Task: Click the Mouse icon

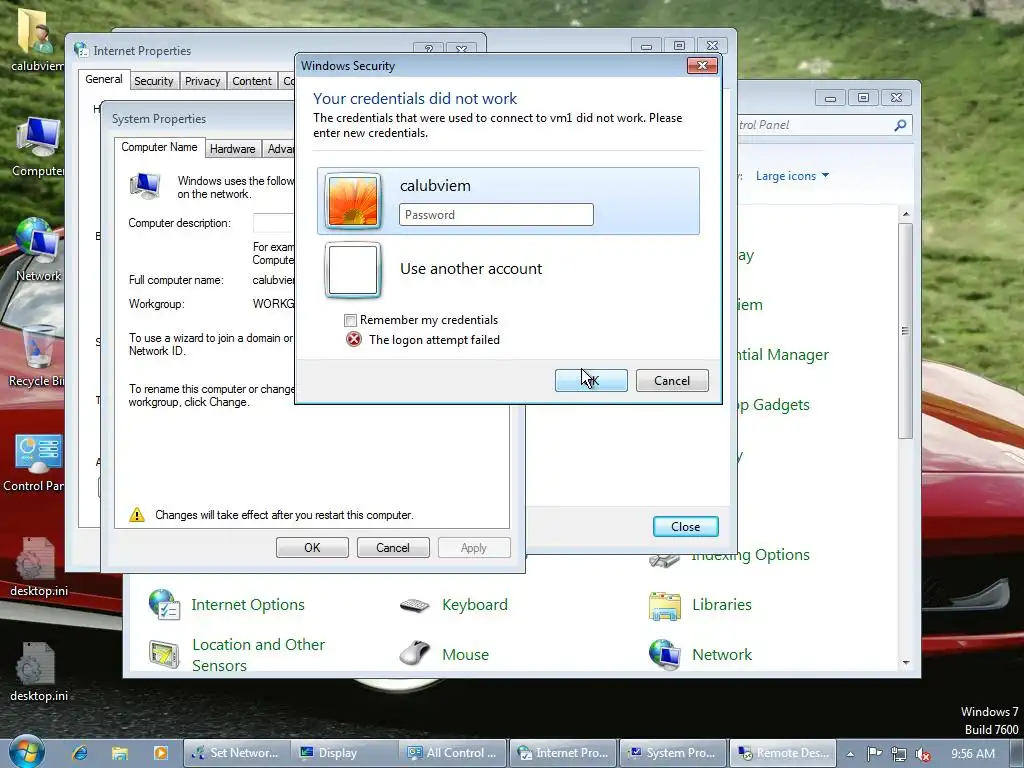Action: [414, 653]
